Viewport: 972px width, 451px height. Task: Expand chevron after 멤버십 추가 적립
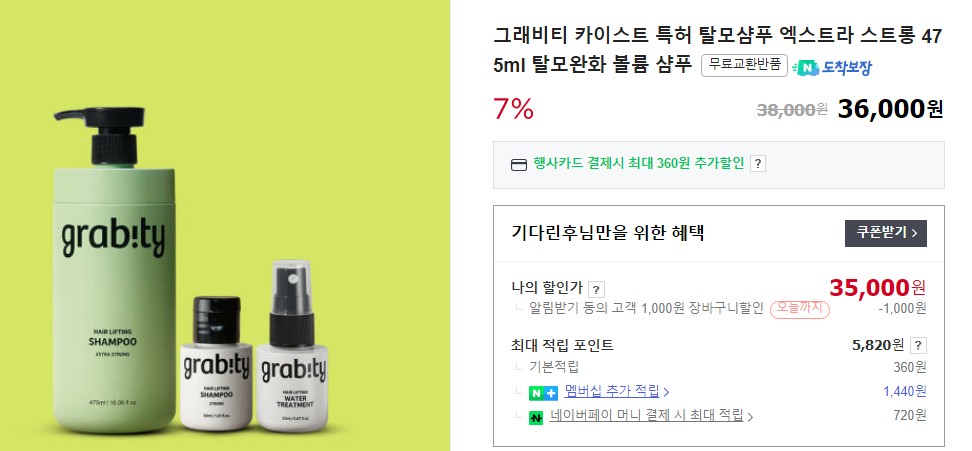(666, 392)
